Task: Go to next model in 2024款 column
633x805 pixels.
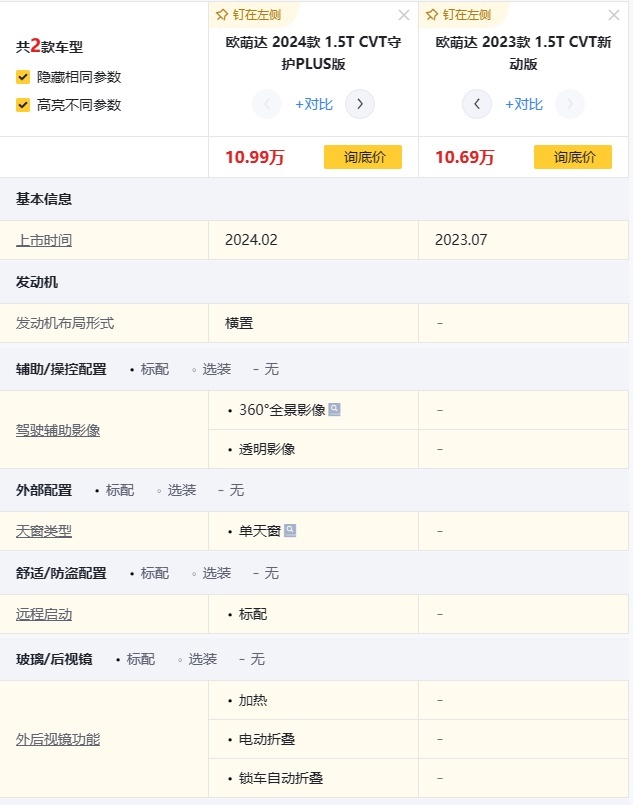Action: [360, 104]
